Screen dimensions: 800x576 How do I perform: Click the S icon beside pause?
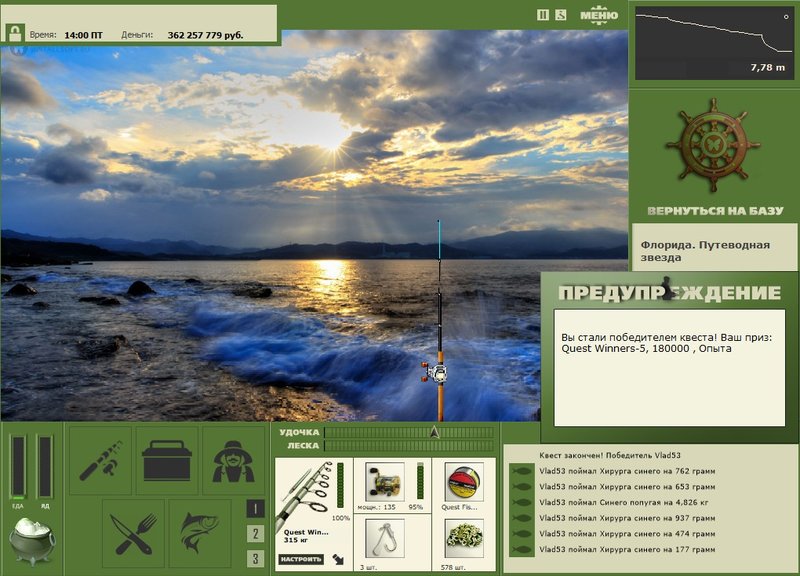point(561,15)
